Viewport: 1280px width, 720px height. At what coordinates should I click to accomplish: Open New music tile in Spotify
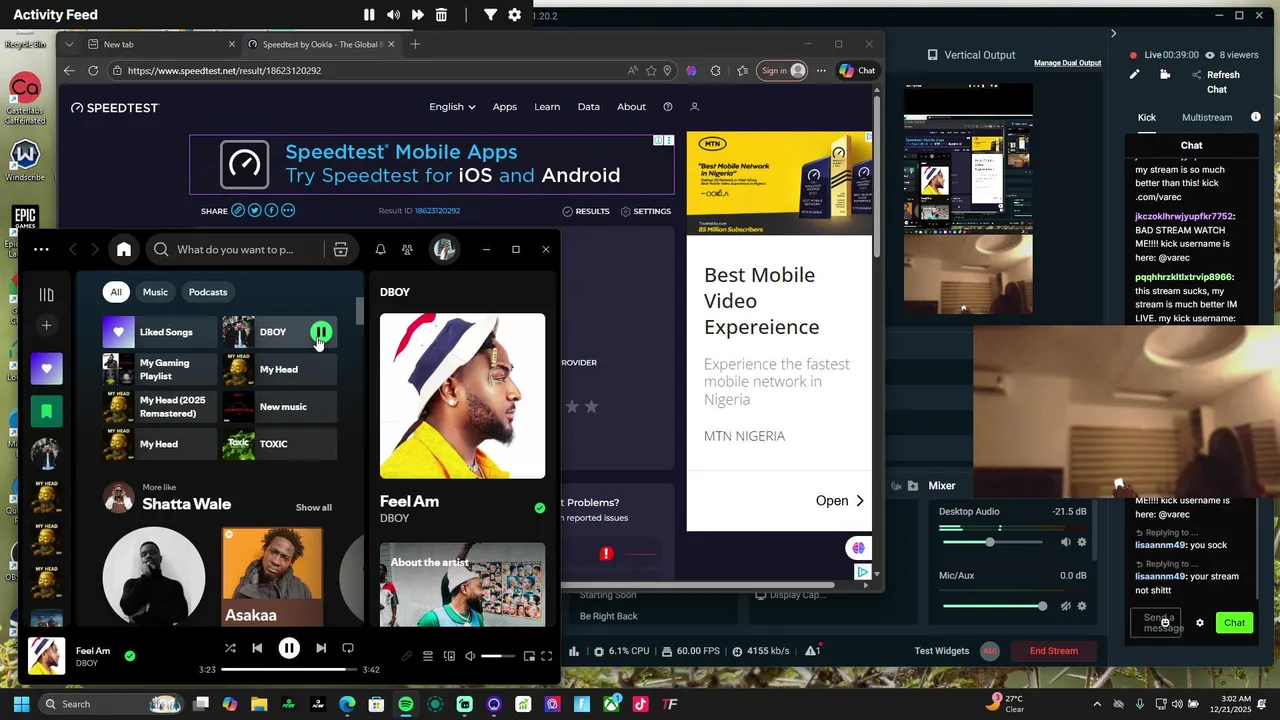coord(279,407)
